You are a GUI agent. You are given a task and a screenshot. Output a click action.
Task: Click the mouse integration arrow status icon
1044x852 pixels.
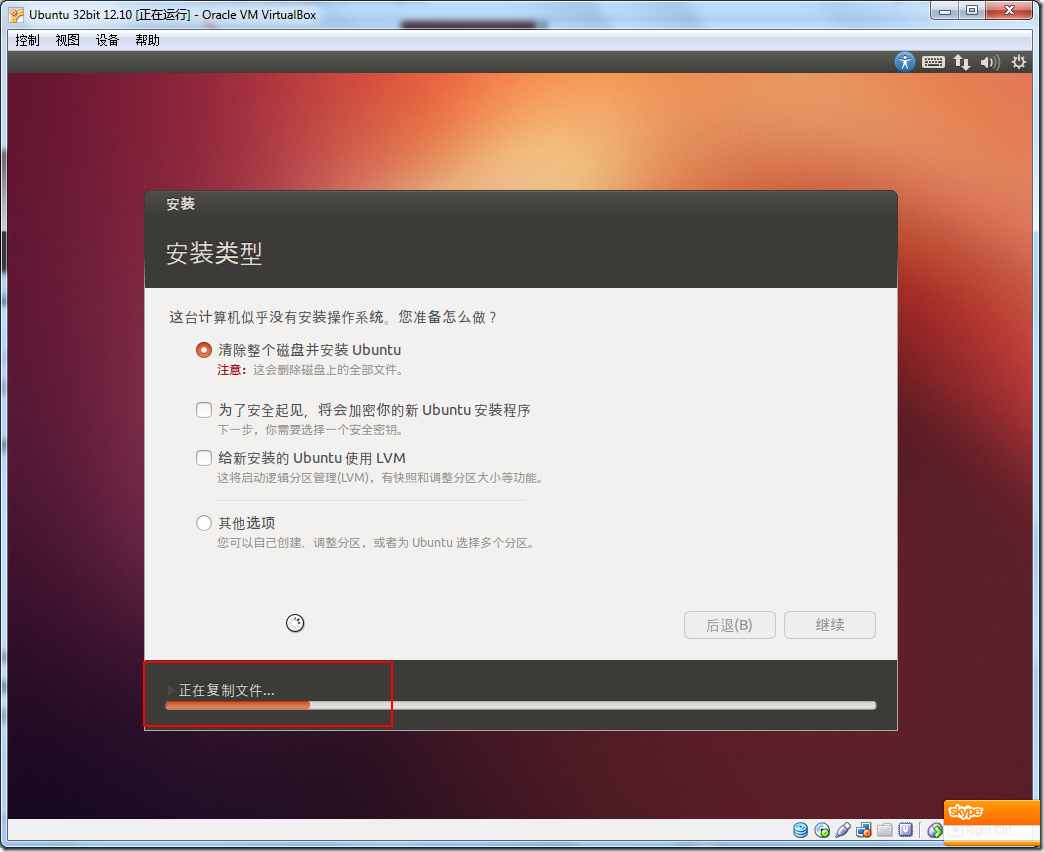click(x=935, y=830)
